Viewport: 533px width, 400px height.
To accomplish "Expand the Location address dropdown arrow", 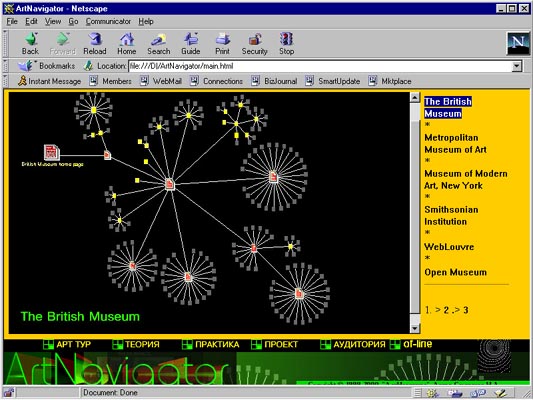I will [517, 66].
